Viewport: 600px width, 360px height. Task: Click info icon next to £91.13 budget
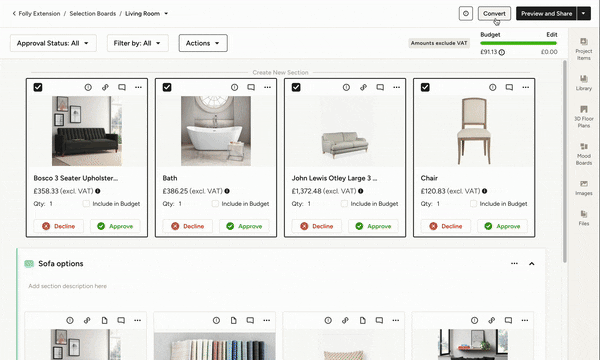(x=502, y=52)
